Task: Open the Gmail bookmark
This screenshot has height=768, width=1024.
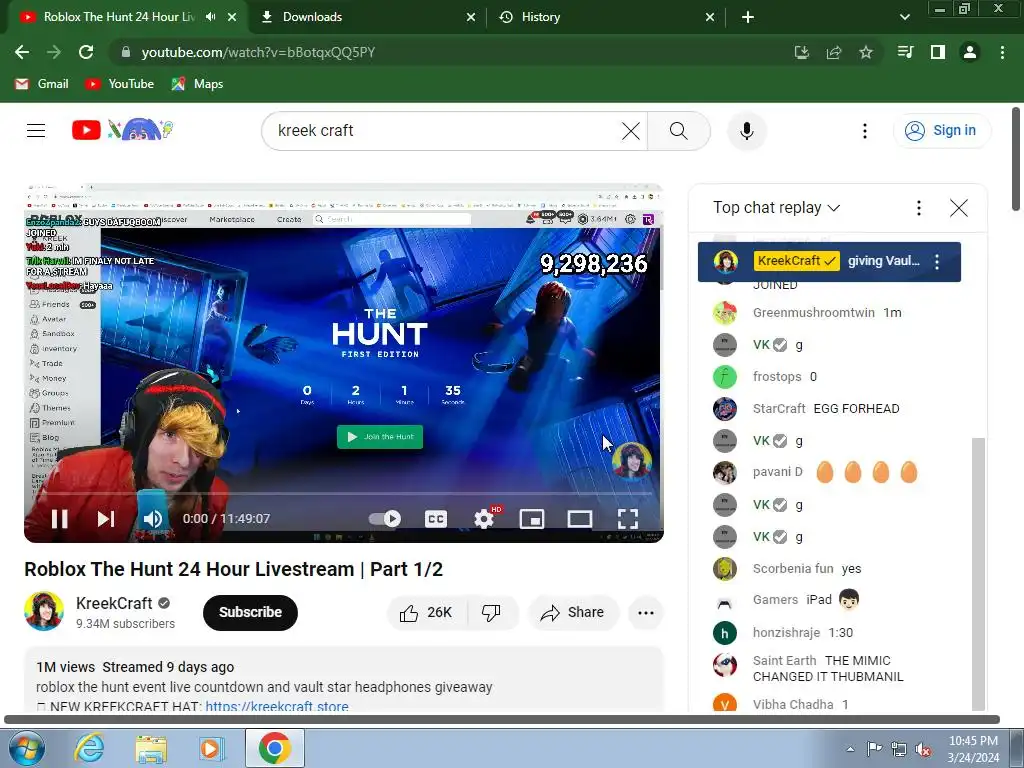Action: (42, 84)
